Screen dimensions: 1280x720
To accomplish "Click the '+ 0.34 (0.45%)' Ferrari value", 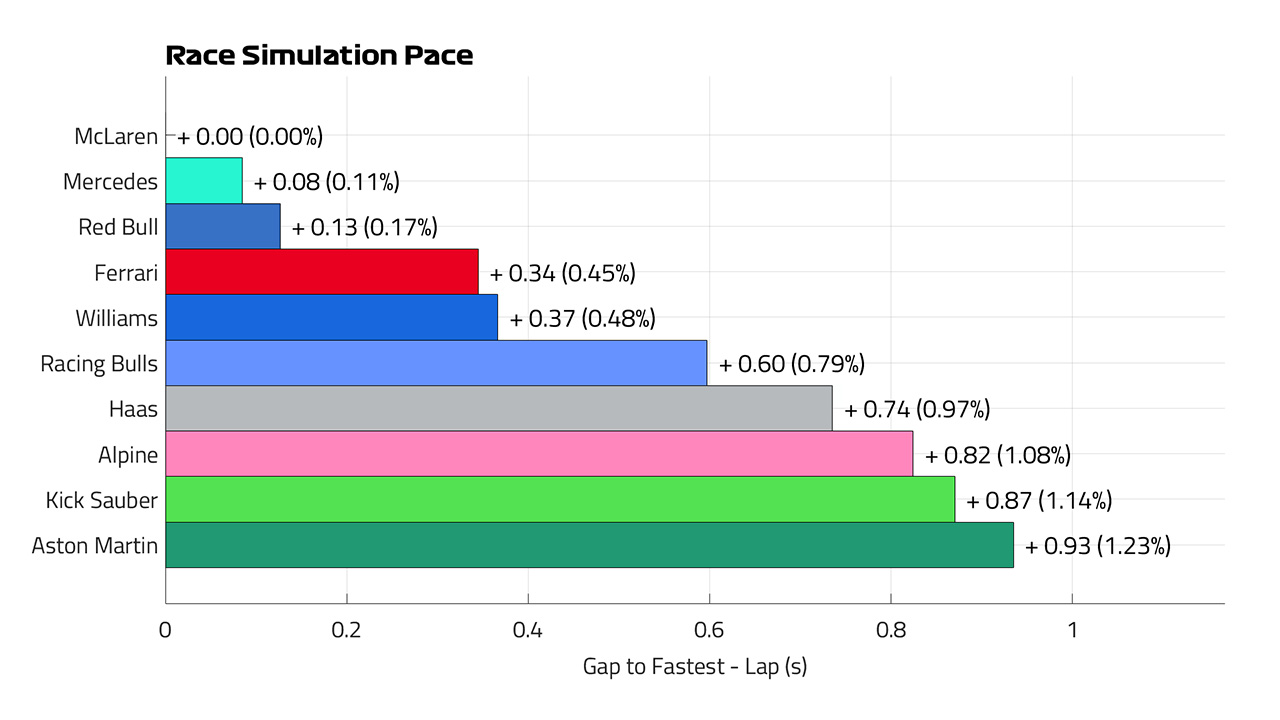I will pyautogui.click(x=563, y=273).
